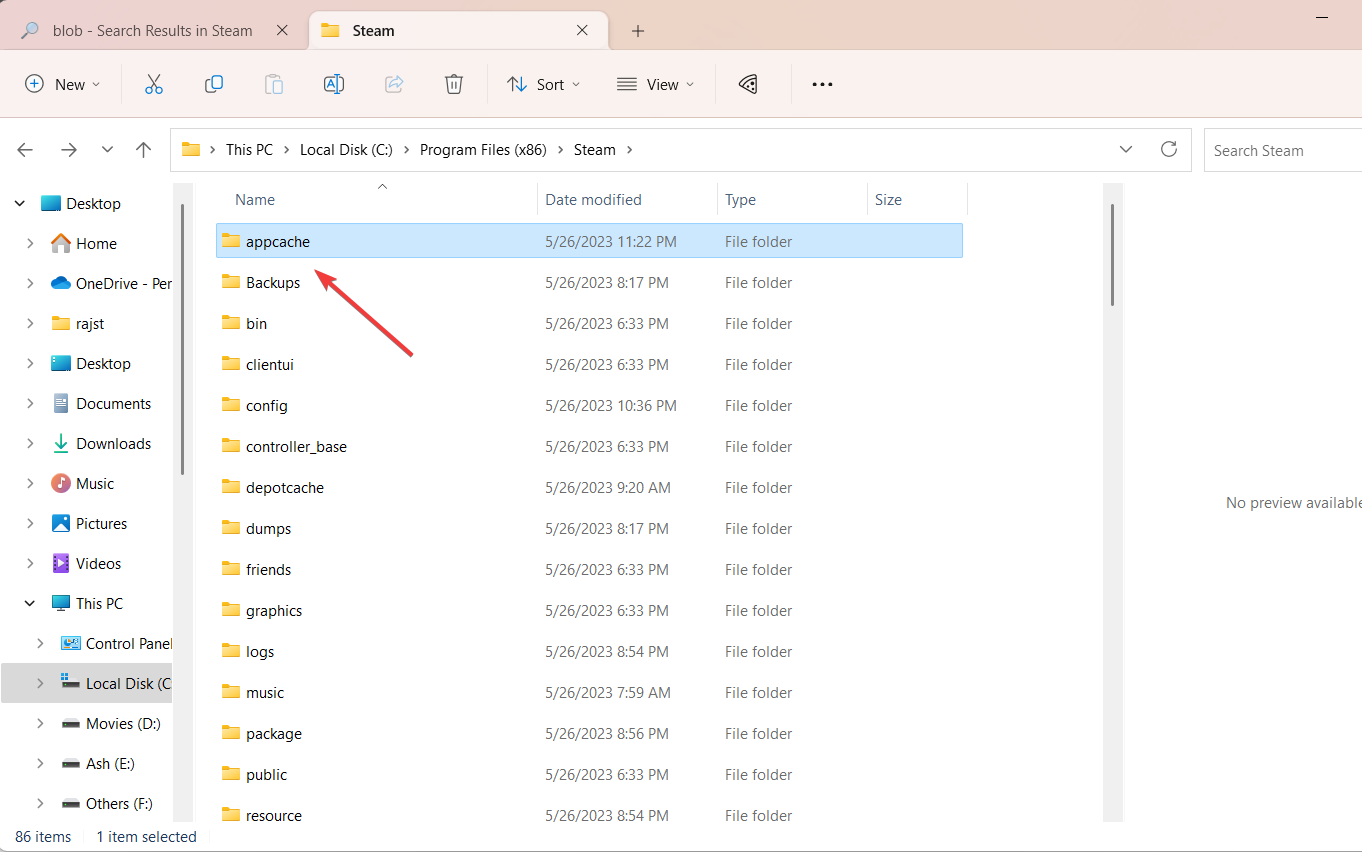Image resolution: width=1362 pixels, height=852 pixels.
Task: Select Videos in navigation pane
Action: (x=98, y=564)
